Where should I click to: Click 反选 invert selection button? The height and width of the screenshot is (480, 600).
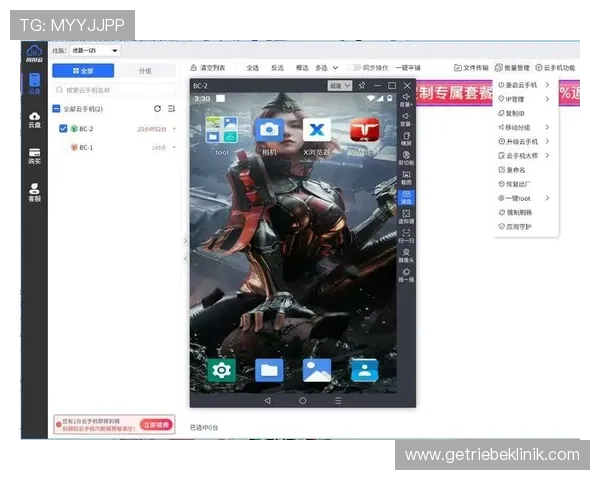coord(277,68)
